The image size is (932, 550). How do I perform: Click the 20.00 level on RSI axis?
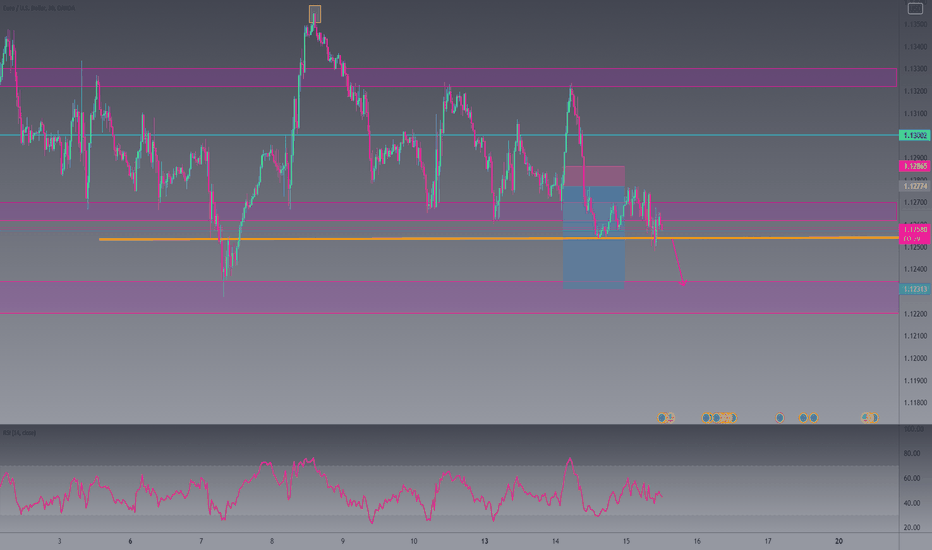tap(912, 527)
